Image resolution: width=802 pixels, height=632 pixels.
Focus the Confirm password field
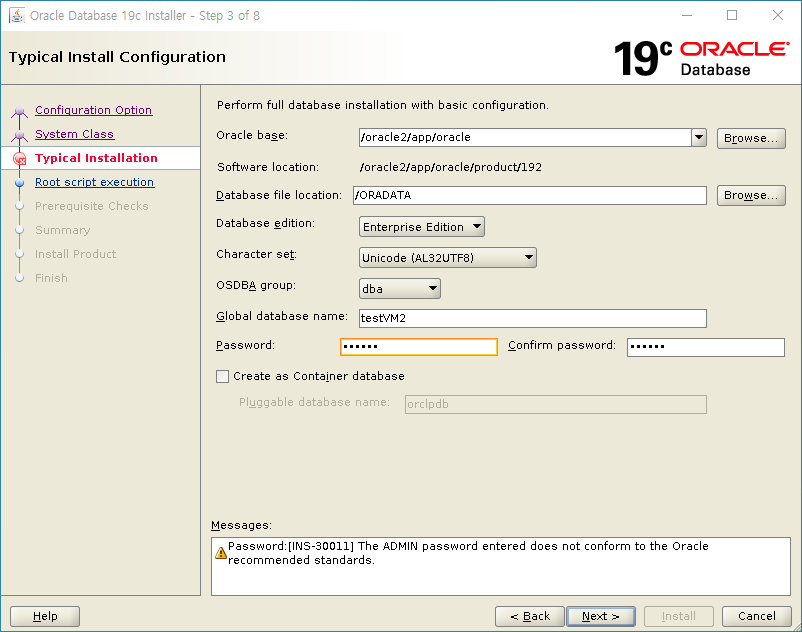(706, 347)
